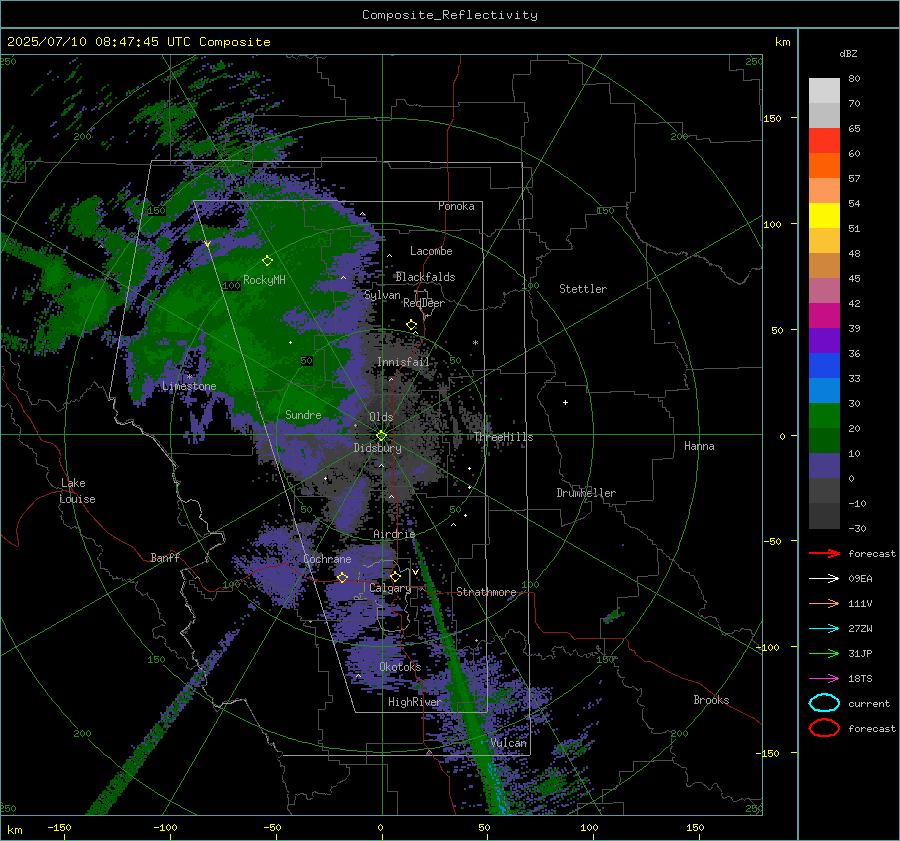
Task: Click the Blackfalds city label
Action: pos(425,277)
